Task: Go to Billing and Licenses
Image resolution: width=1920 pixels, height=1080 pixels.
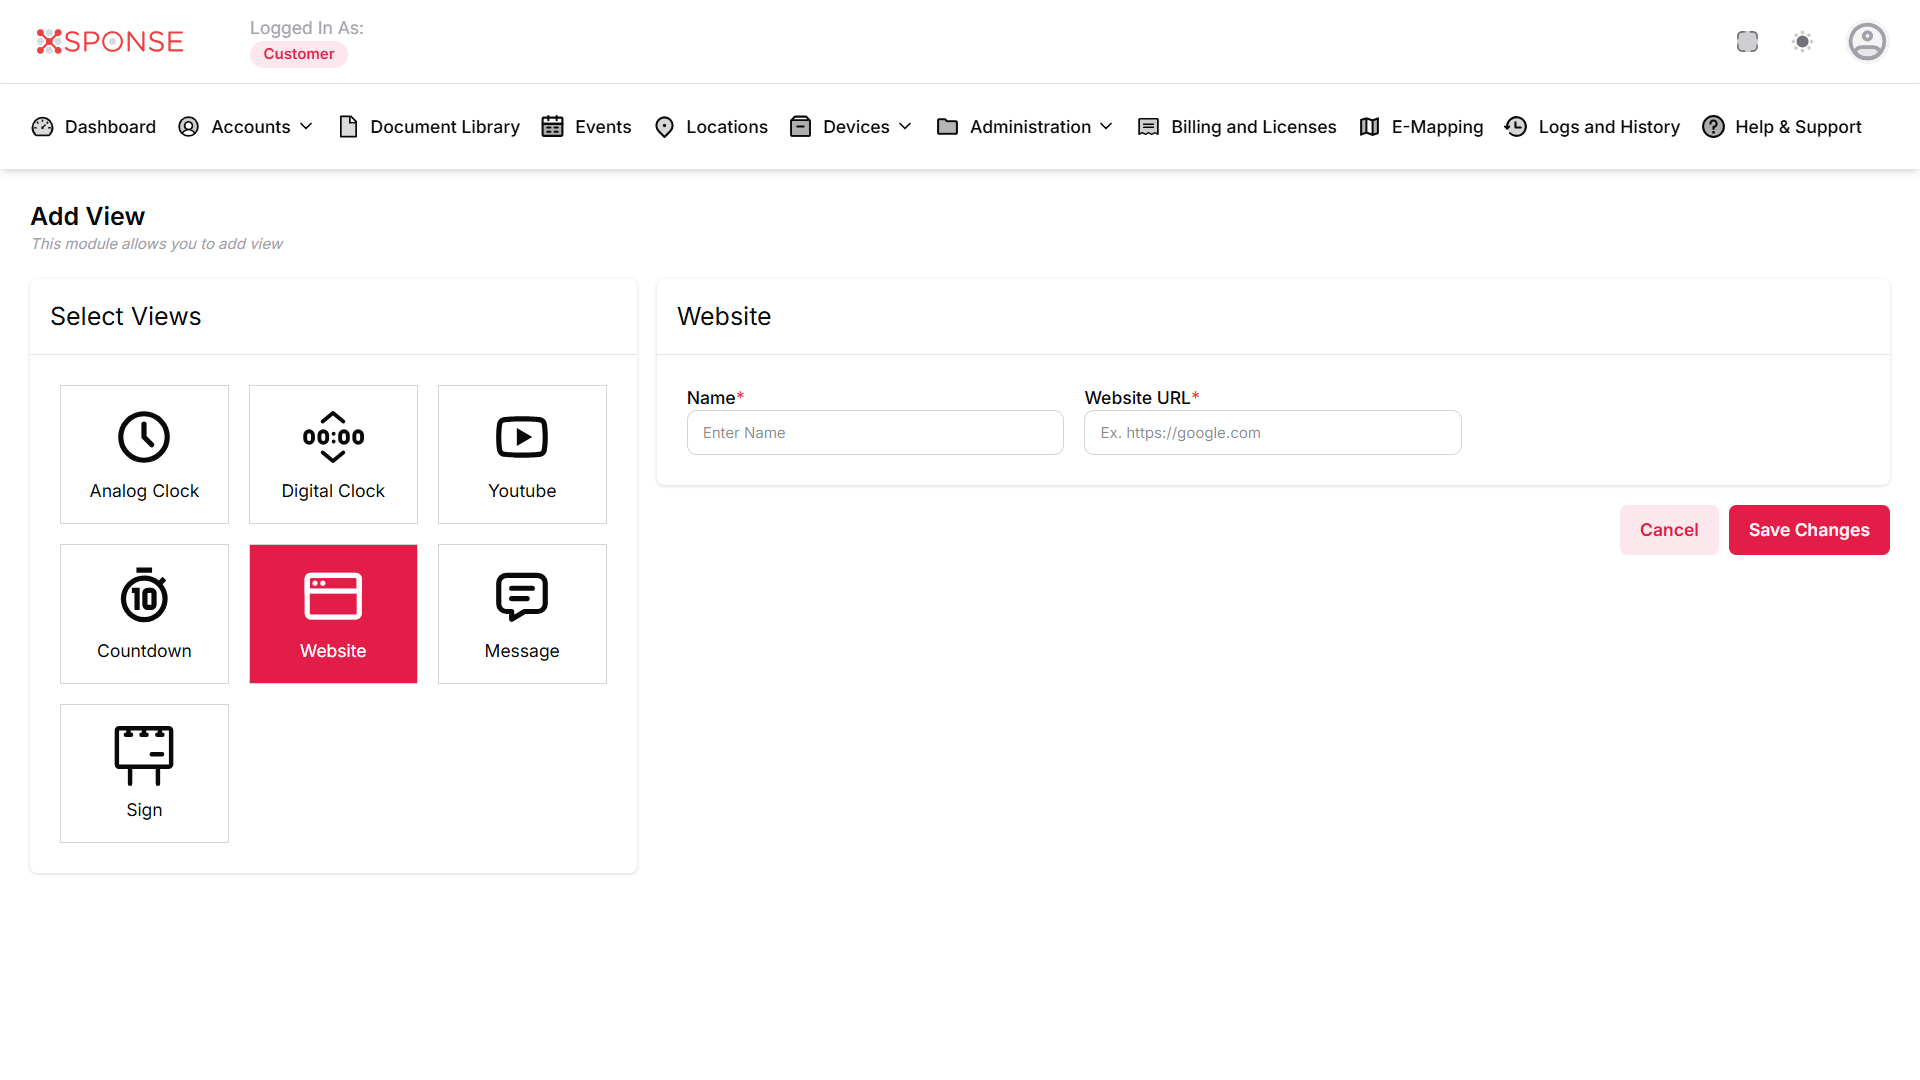Action: [x=1237, y=127]
